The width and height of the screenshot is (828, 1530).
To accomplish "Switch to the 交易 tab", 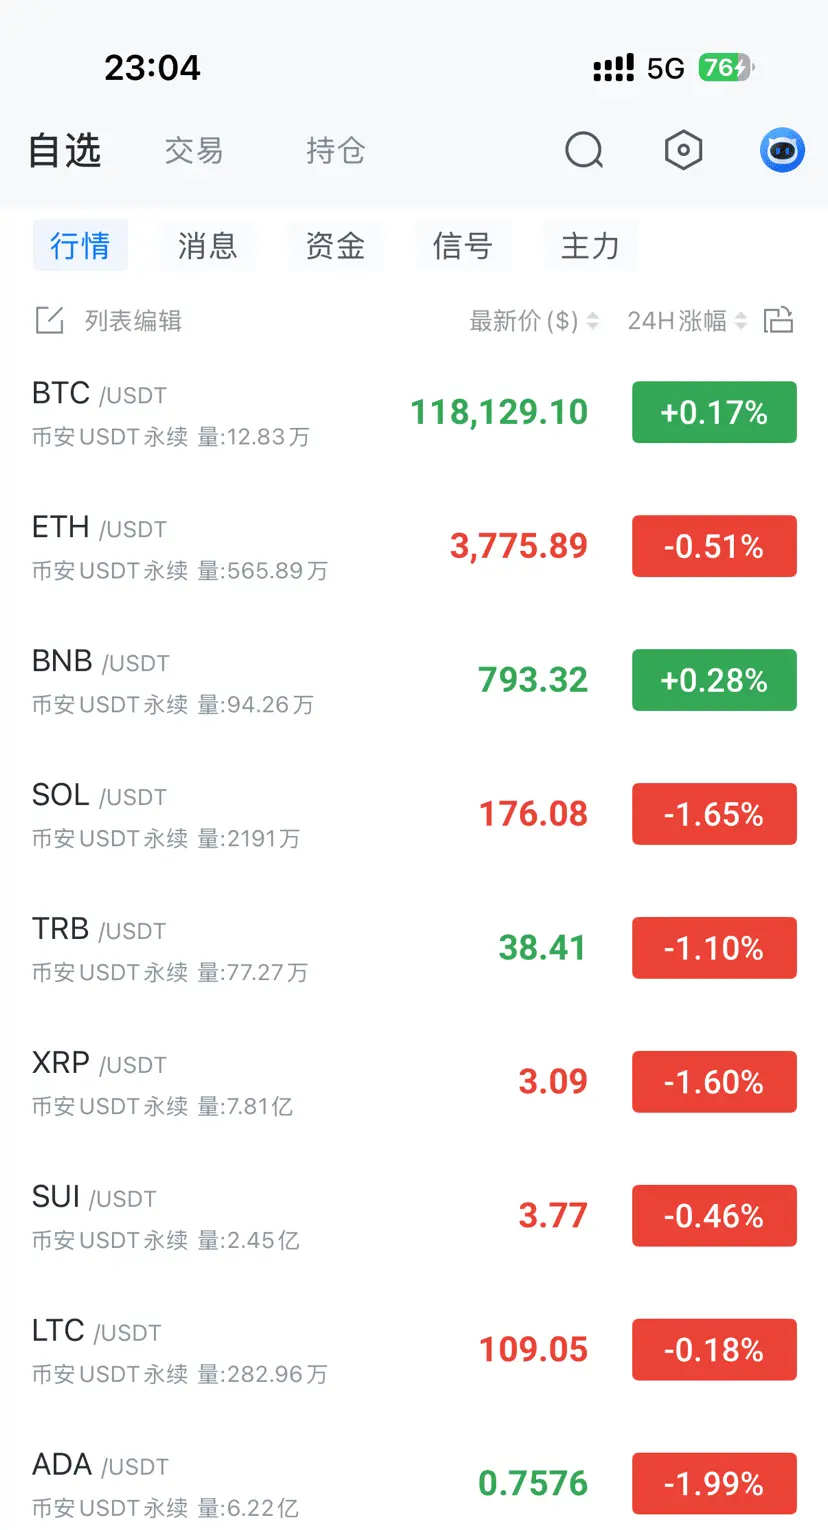I will (194, 151).
